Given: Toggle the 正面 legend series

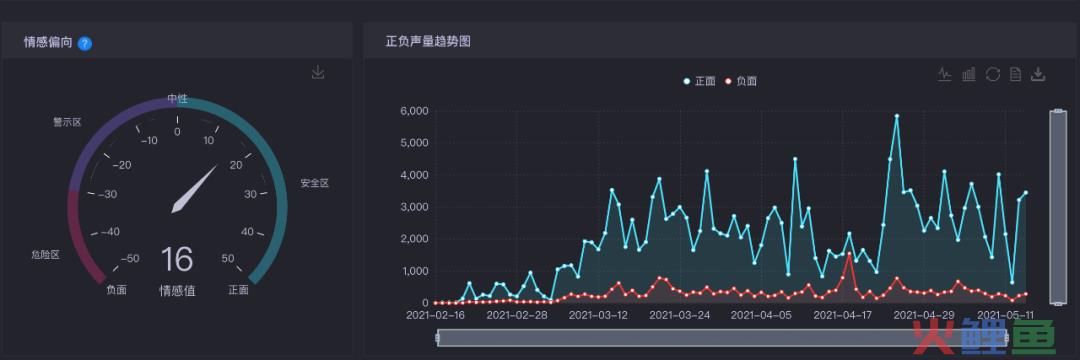Looking at the screenshot, I should pos(699,81).
